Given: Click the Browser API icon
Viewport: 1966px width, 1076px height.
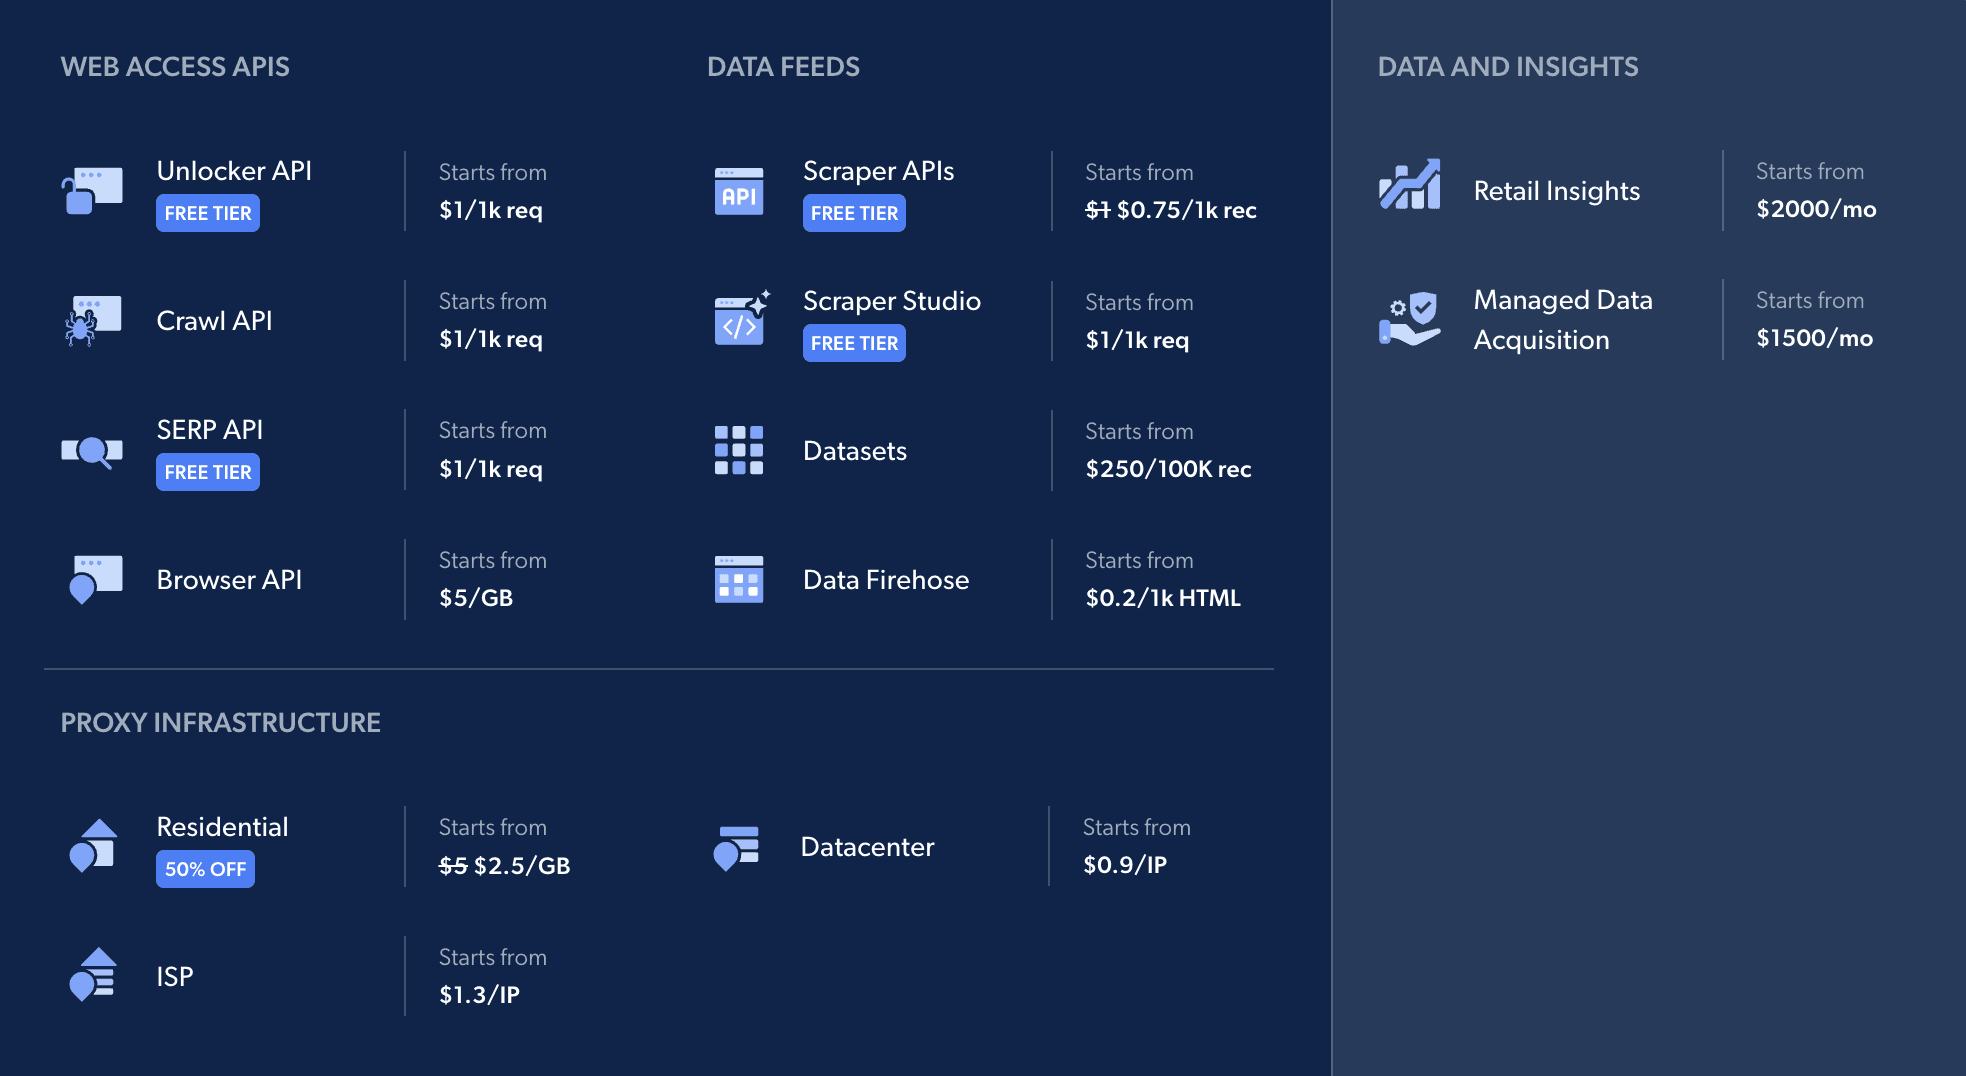Looking at the screenshot, I should pyautogui.click(x=94, y=580).
